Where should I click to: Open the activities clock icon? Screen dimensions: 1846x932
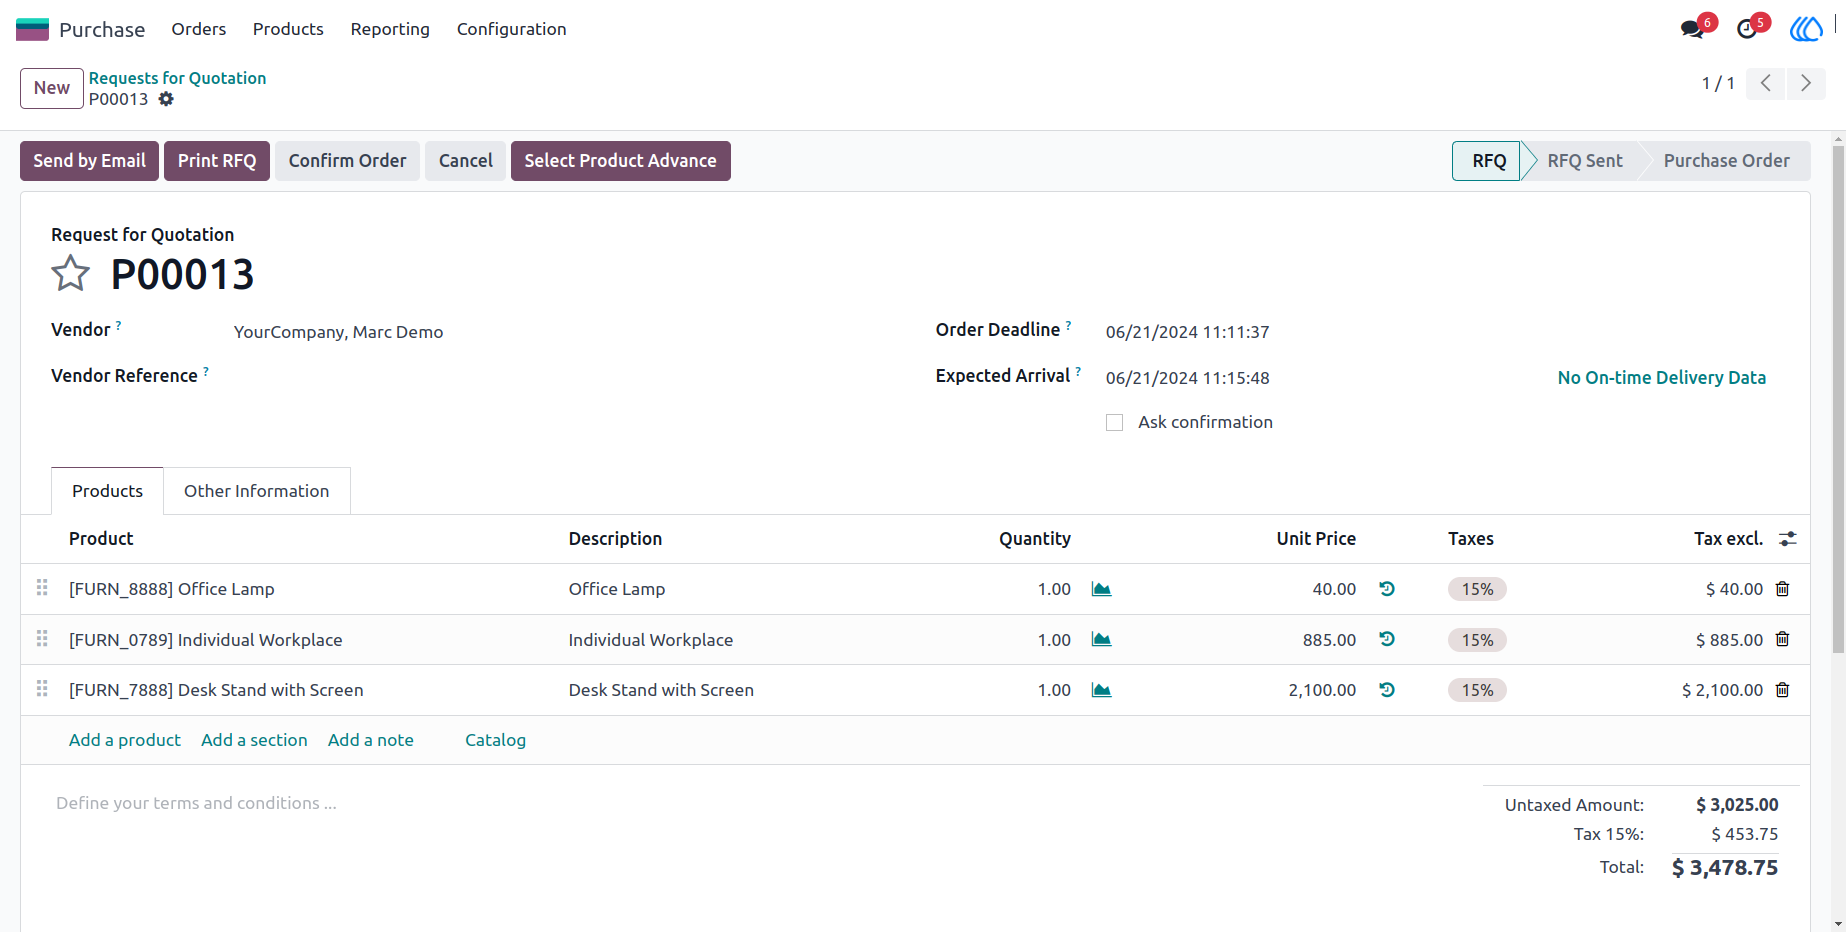[x=1747, y=29]
